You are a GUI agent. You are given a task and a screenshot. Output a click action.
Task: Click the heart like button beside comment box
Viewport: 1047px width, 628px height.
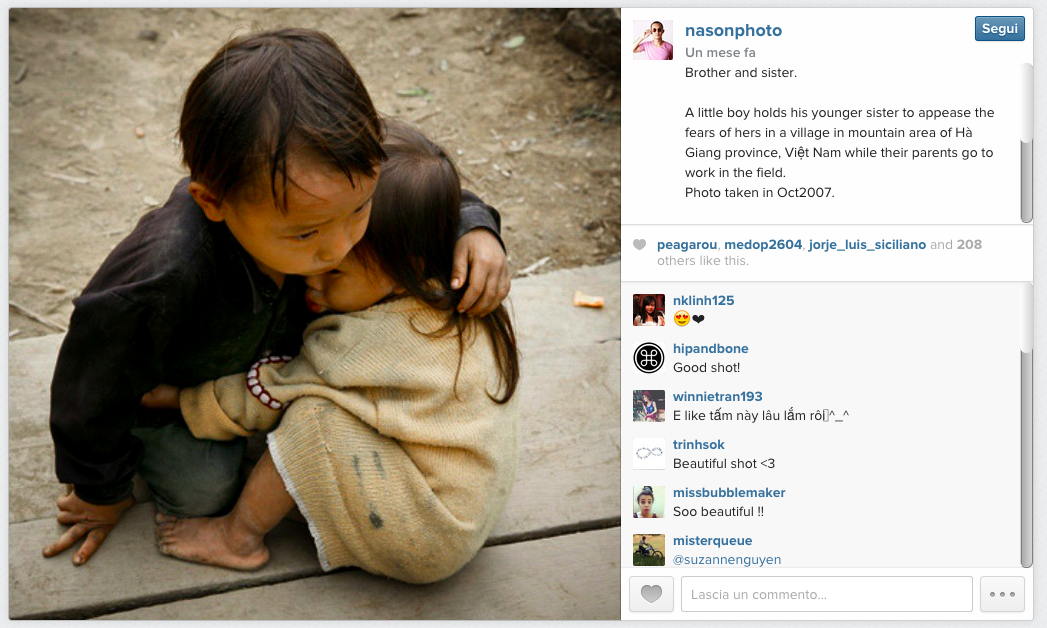coord(651,594)
